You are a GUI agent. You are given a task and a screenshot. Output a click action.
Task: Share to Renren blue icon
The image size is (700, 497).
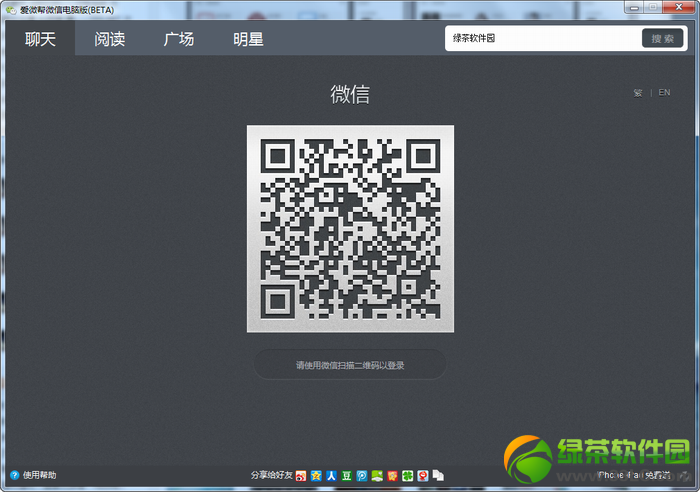tap(331, 476)
